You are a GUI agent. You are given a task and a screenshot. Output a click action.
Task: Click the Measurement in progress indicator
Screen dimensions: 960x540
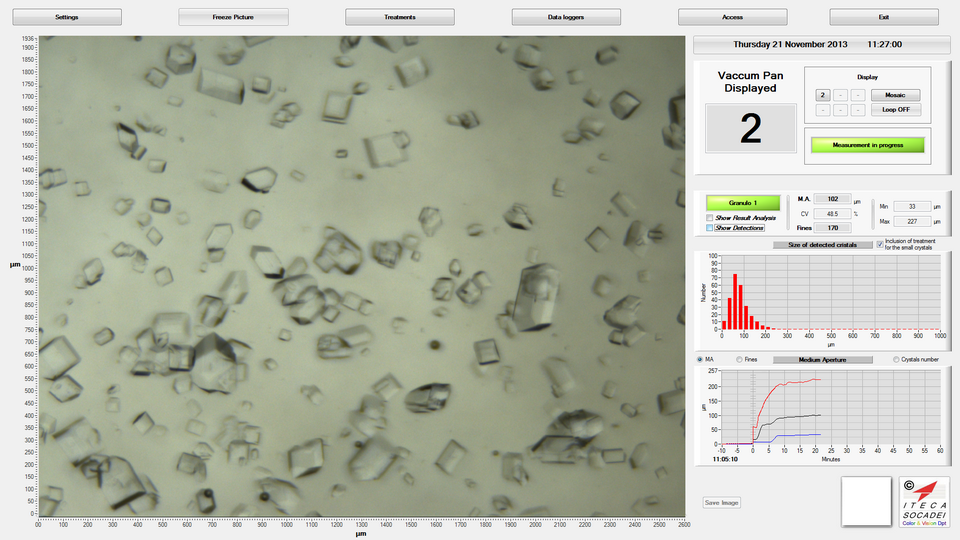tap(866, 145)
